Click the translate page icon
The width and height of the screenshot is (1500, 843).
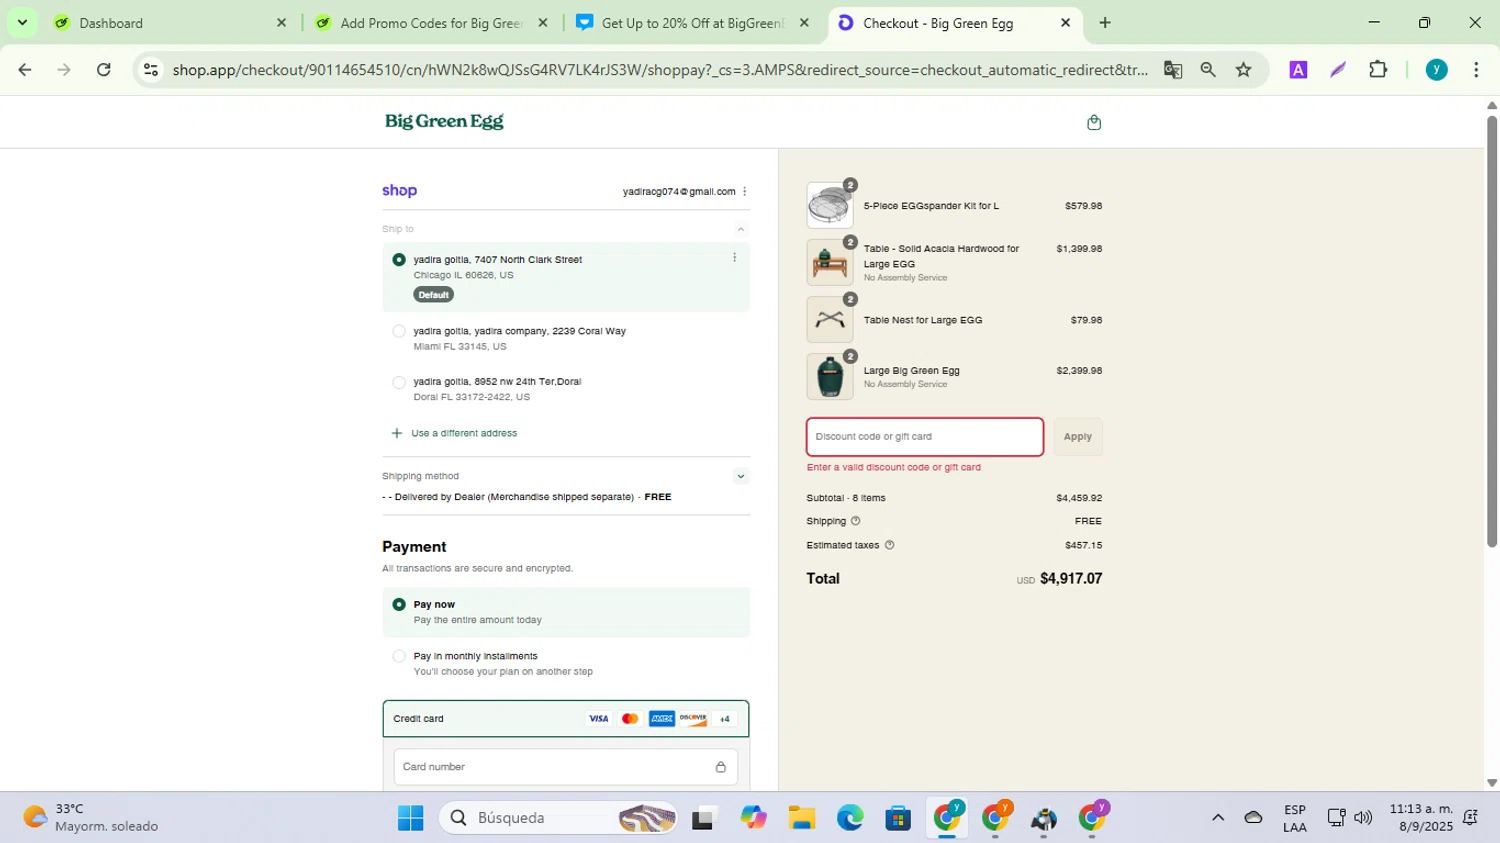point(1173,70)
